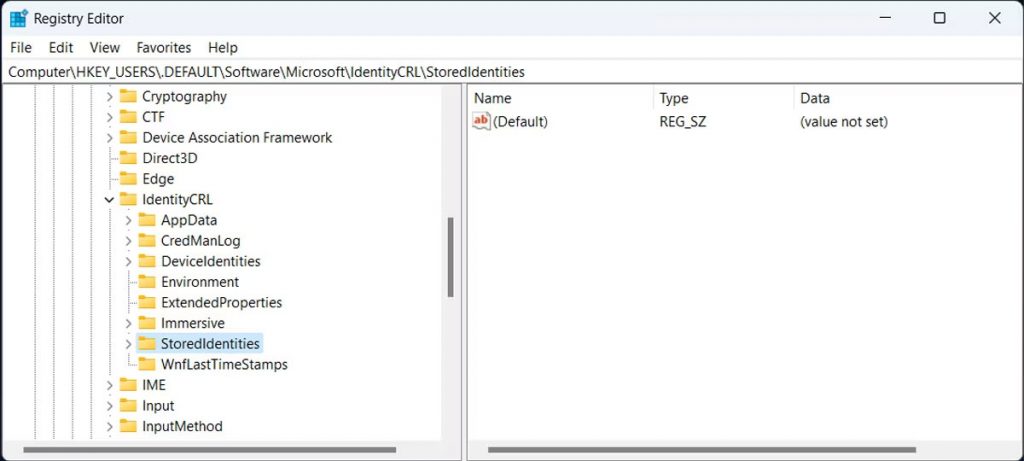Screen dimensions: 1024x461
Task: Click the Direct3D folder icon
Action: [x=127, y=158]
